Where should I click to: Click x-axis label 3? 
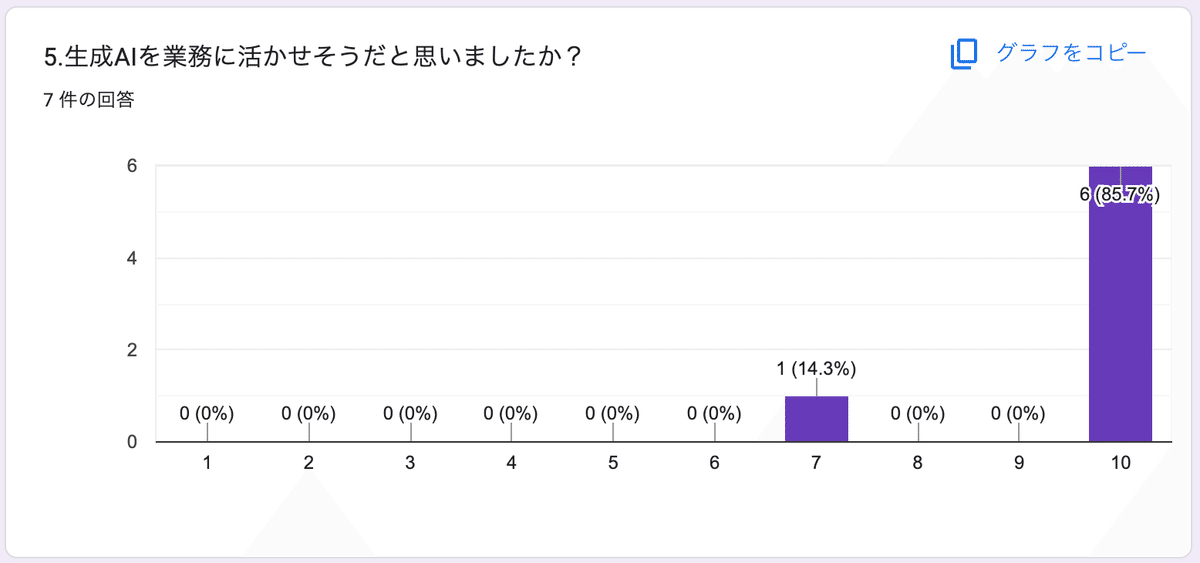click(x=410, y=463)
